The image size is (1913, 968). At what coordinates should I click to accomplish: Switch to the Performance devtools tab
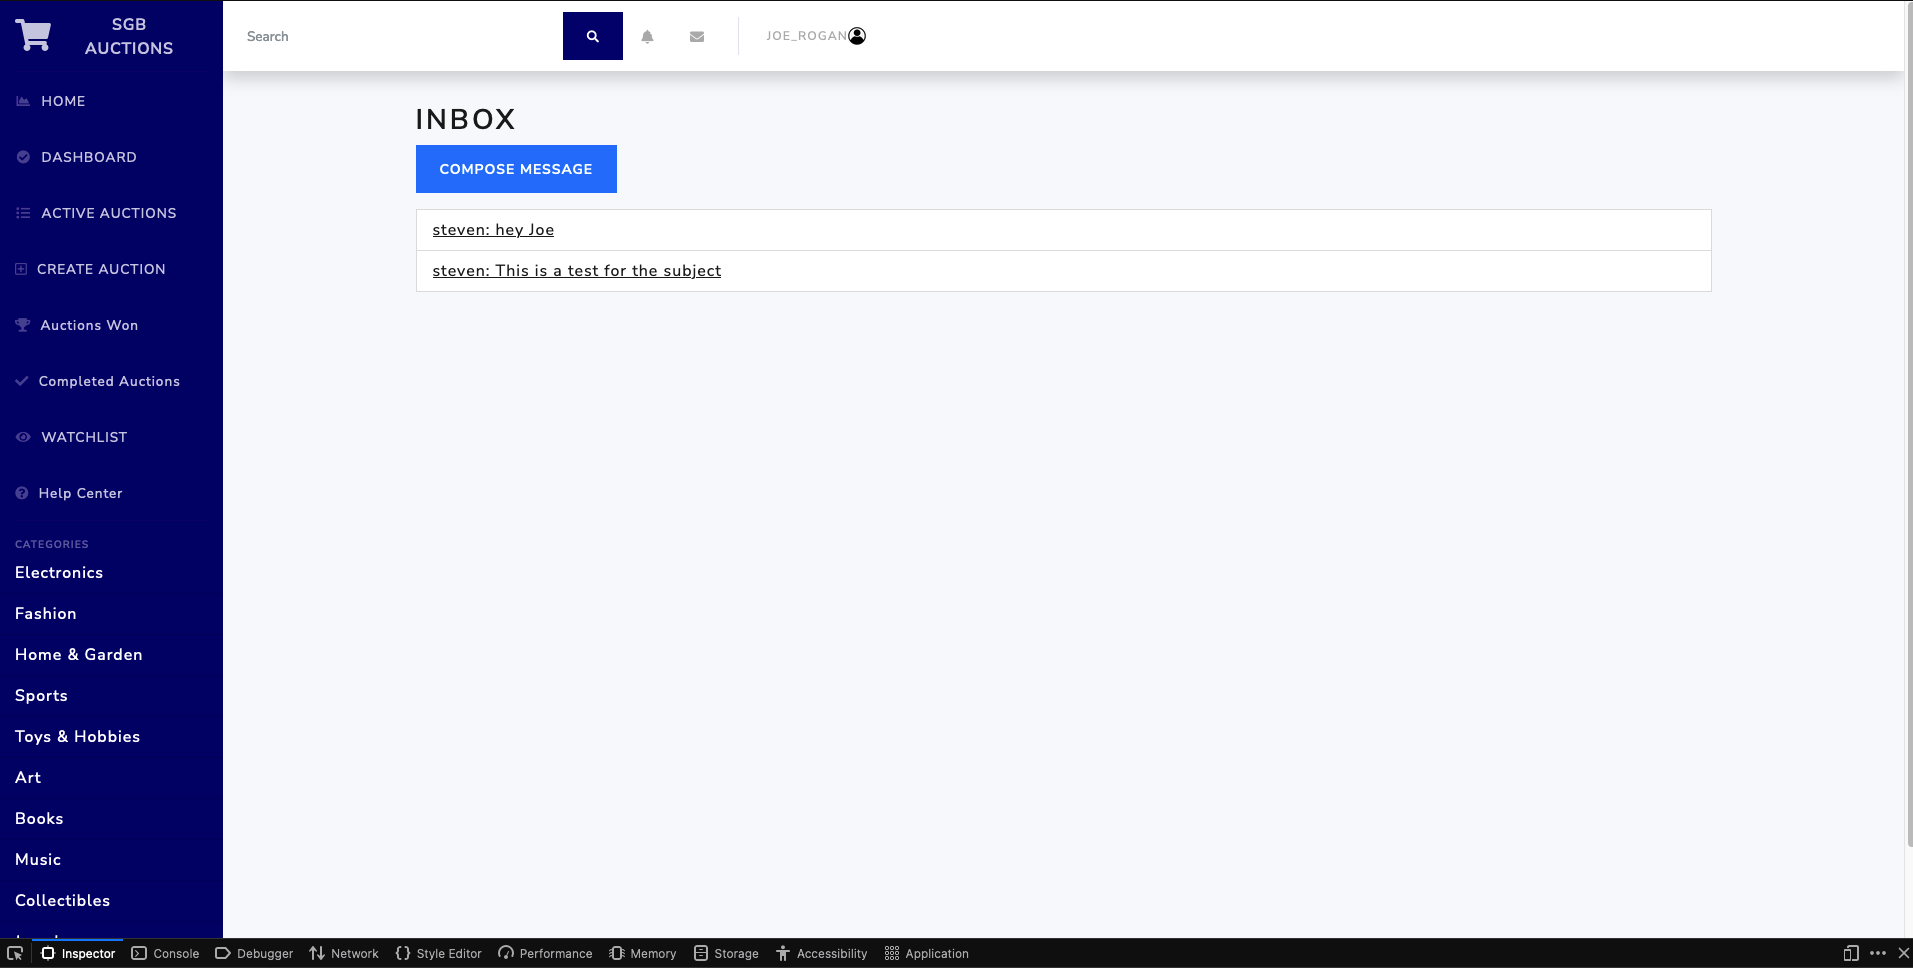(x=545, y=953)
